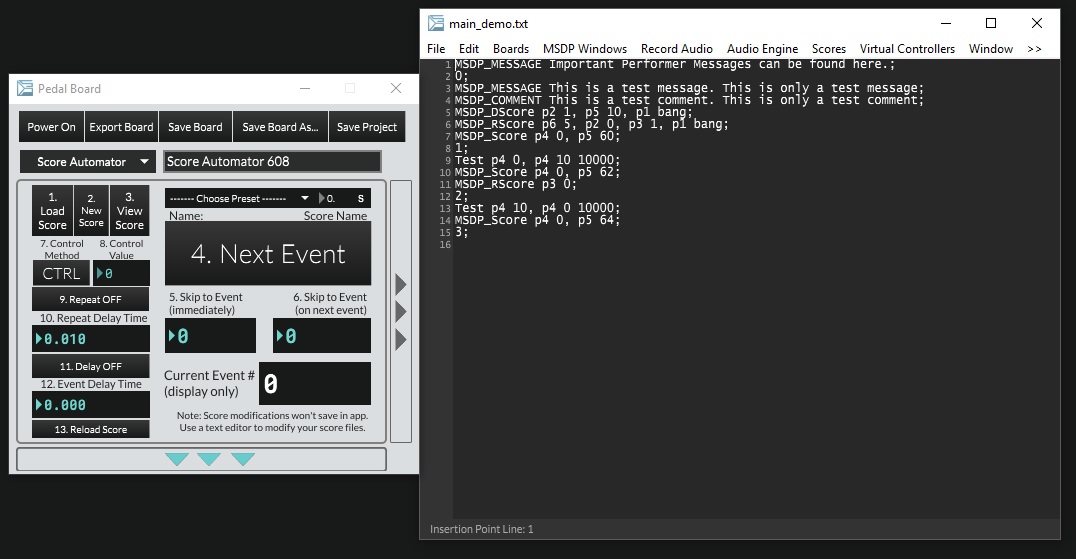Open the CTRL control method selector

point(61,273)
